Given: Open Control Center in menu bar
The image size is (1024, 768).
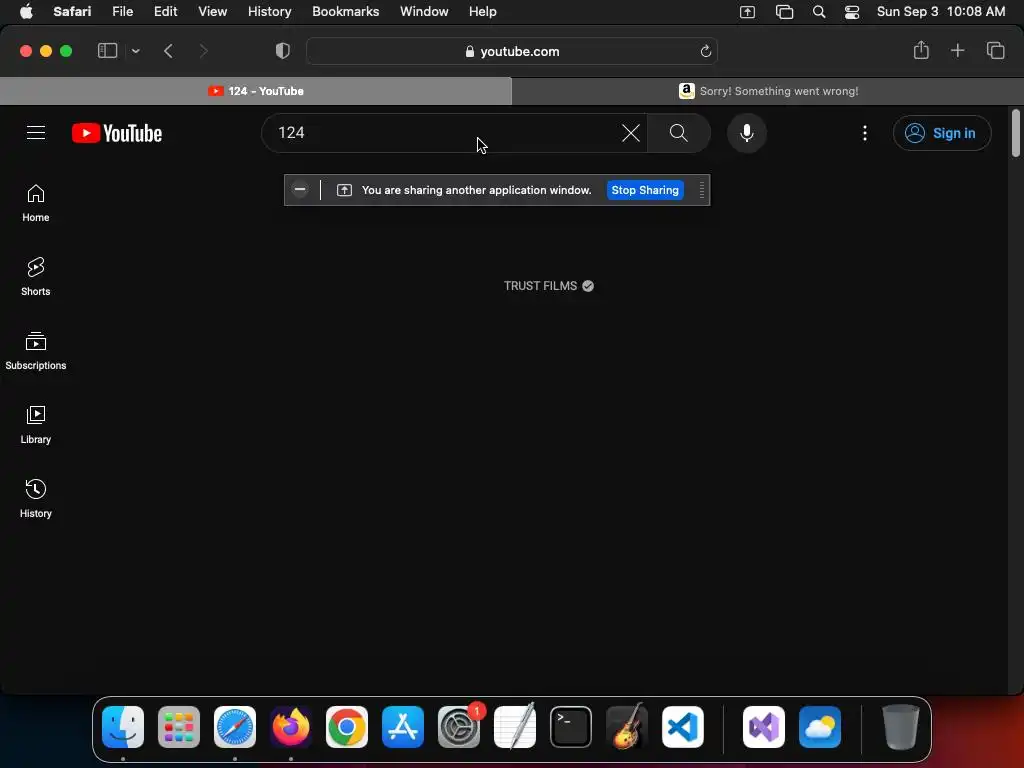Looking at the screenshot, I should pyautogui.click(x=852, y=12).
